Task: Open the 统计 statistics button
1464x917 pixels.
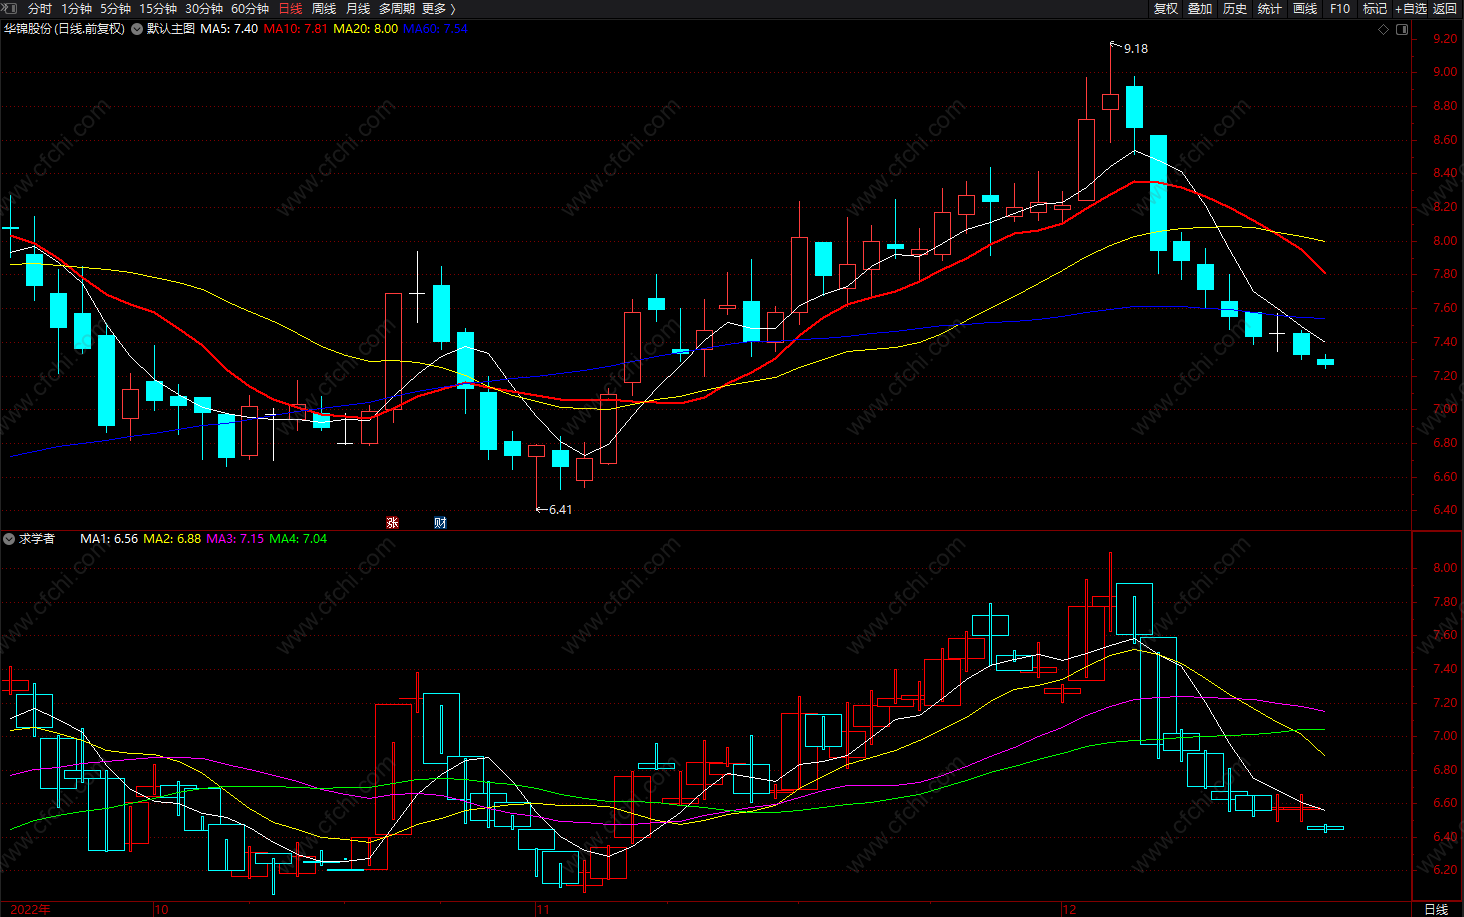Action: (1270, 9)
